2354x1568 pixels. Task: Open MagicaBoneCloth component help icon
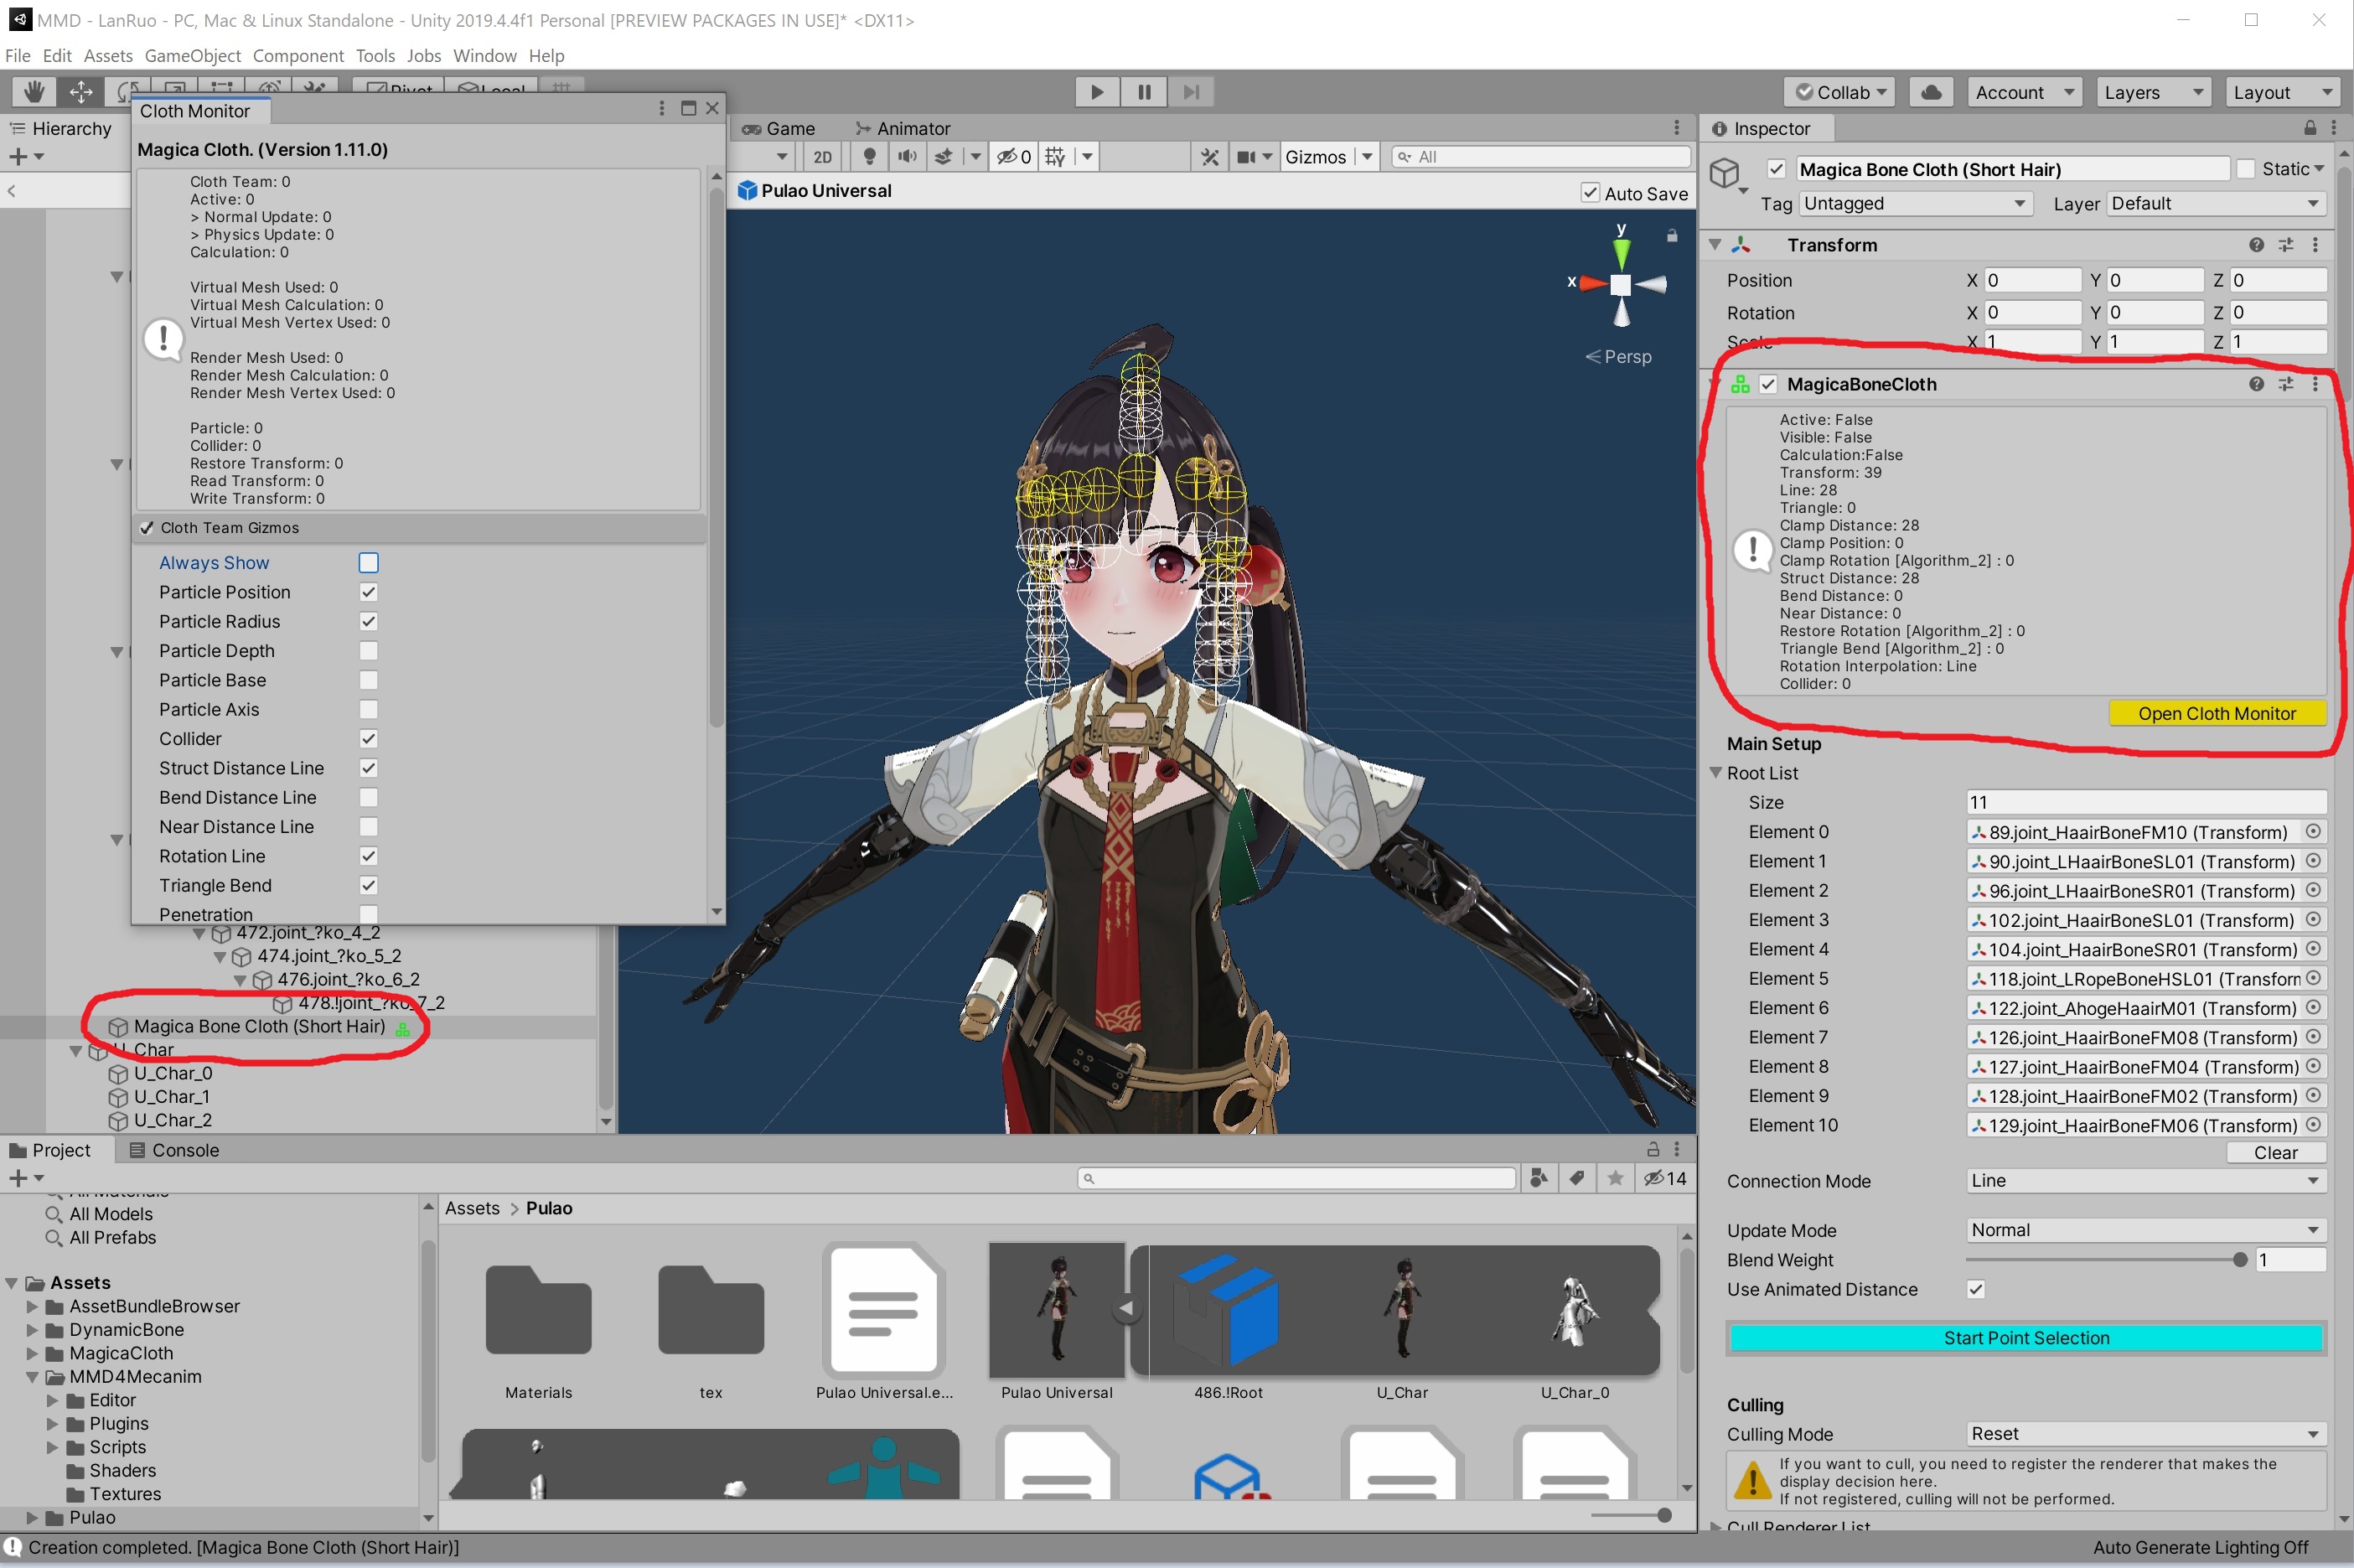point(2256,384)
